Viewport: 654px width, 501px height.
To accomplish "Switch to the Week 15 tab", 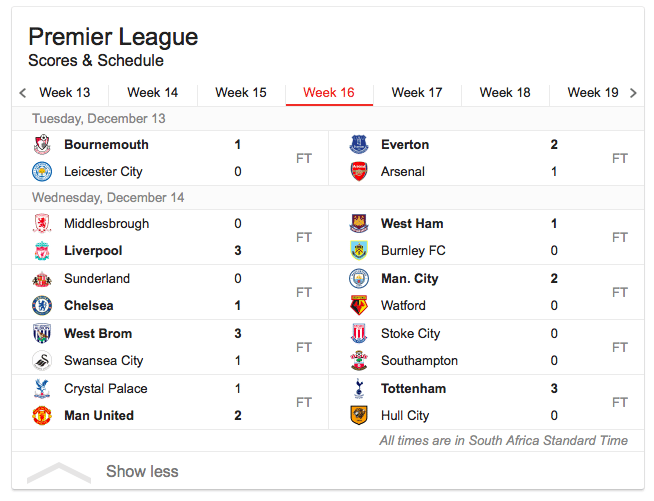I will pos(241,93).
